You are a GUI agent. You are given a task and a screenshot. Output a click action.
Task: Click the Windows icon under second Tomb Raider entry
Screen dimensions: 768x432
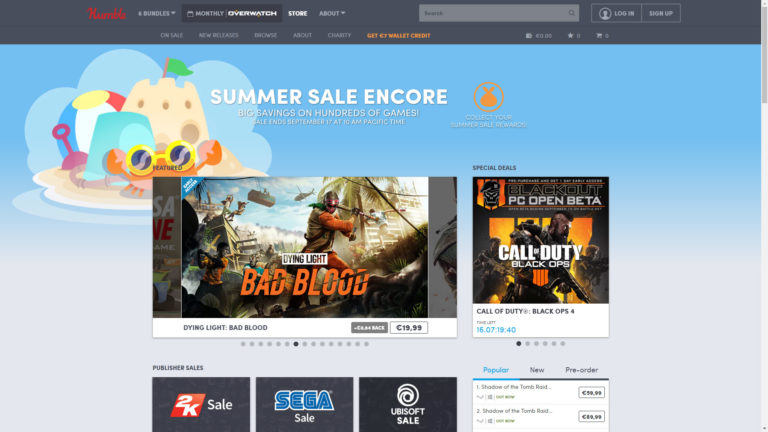click(490, 421)
